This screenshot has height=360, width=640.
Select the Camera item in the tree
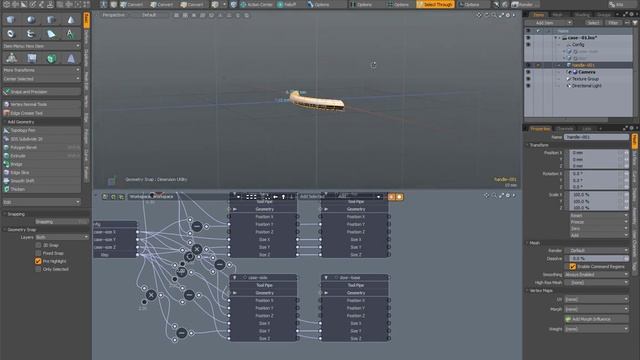[x=587, y=72]
